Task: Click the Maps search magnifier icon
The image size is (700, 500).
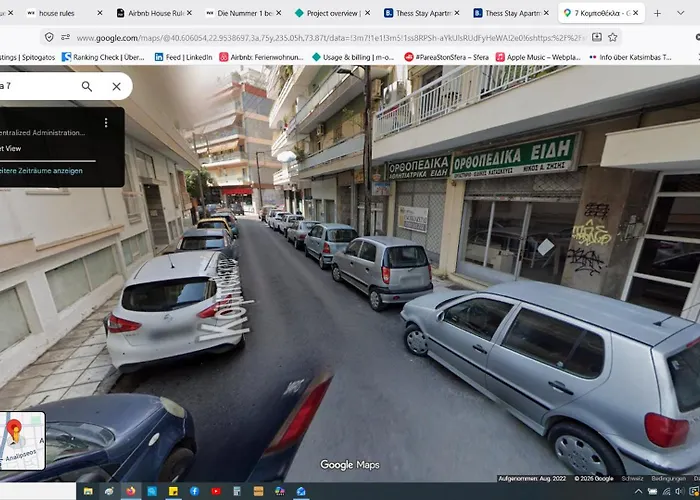Action: 87,86
